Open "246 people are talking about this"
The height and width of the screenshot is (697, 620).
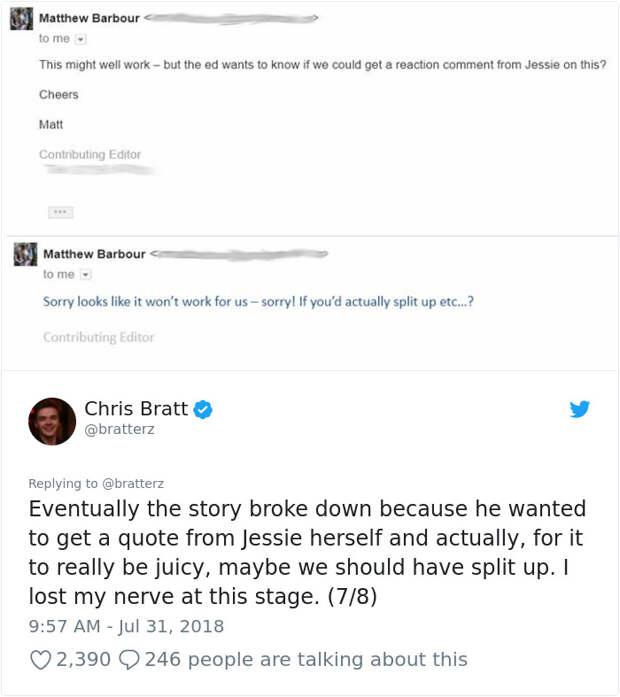coord(305,659)
